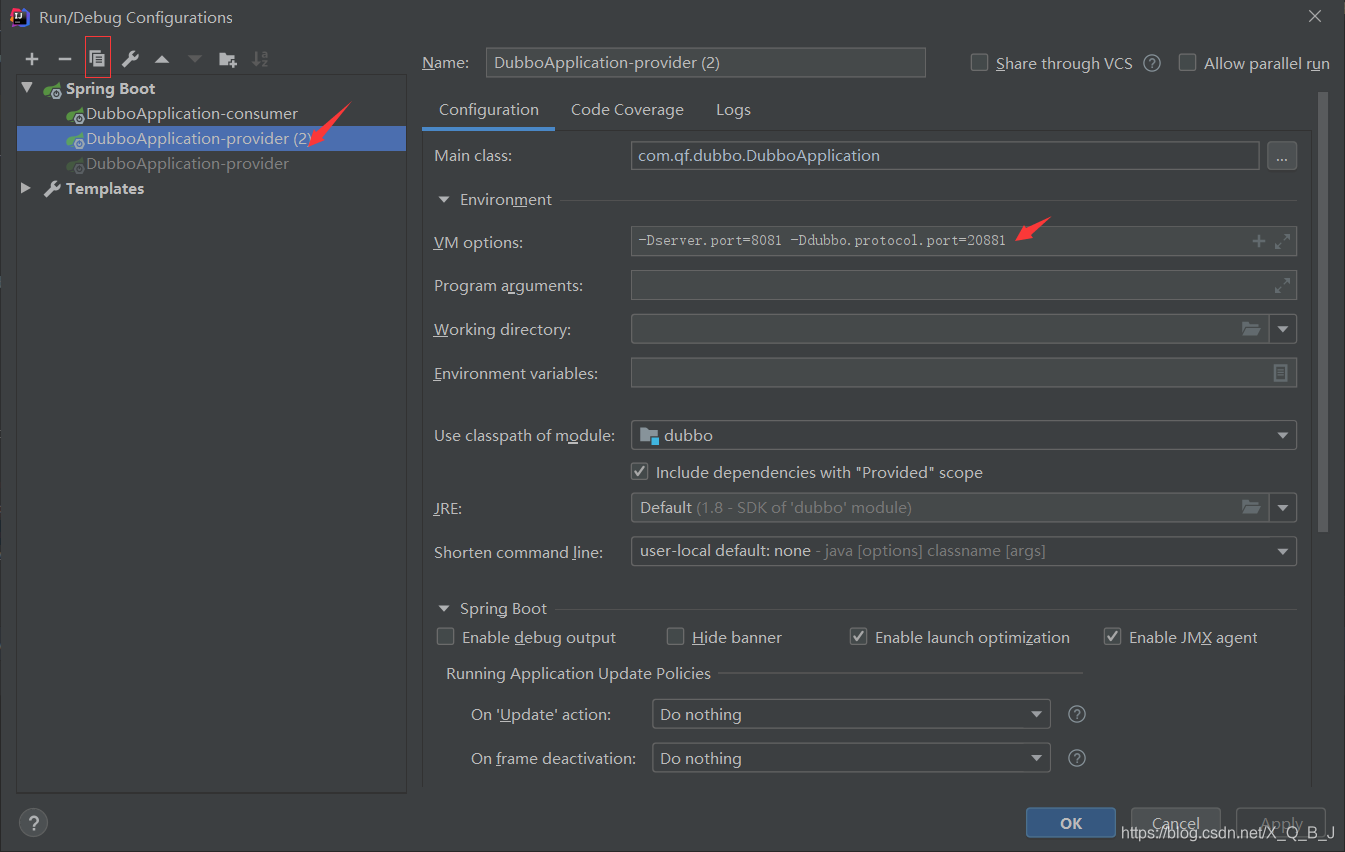Create new folder for configurations

(228, 60)
